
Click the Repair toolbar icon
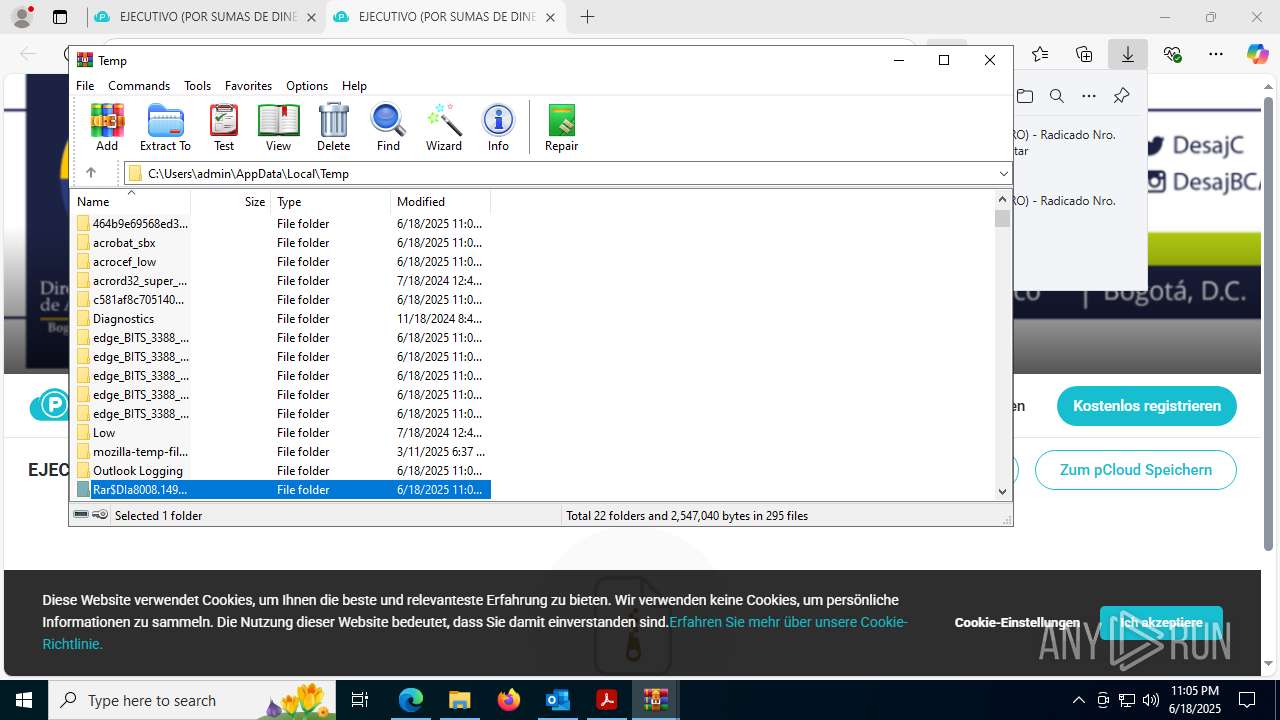click(561, 127)
